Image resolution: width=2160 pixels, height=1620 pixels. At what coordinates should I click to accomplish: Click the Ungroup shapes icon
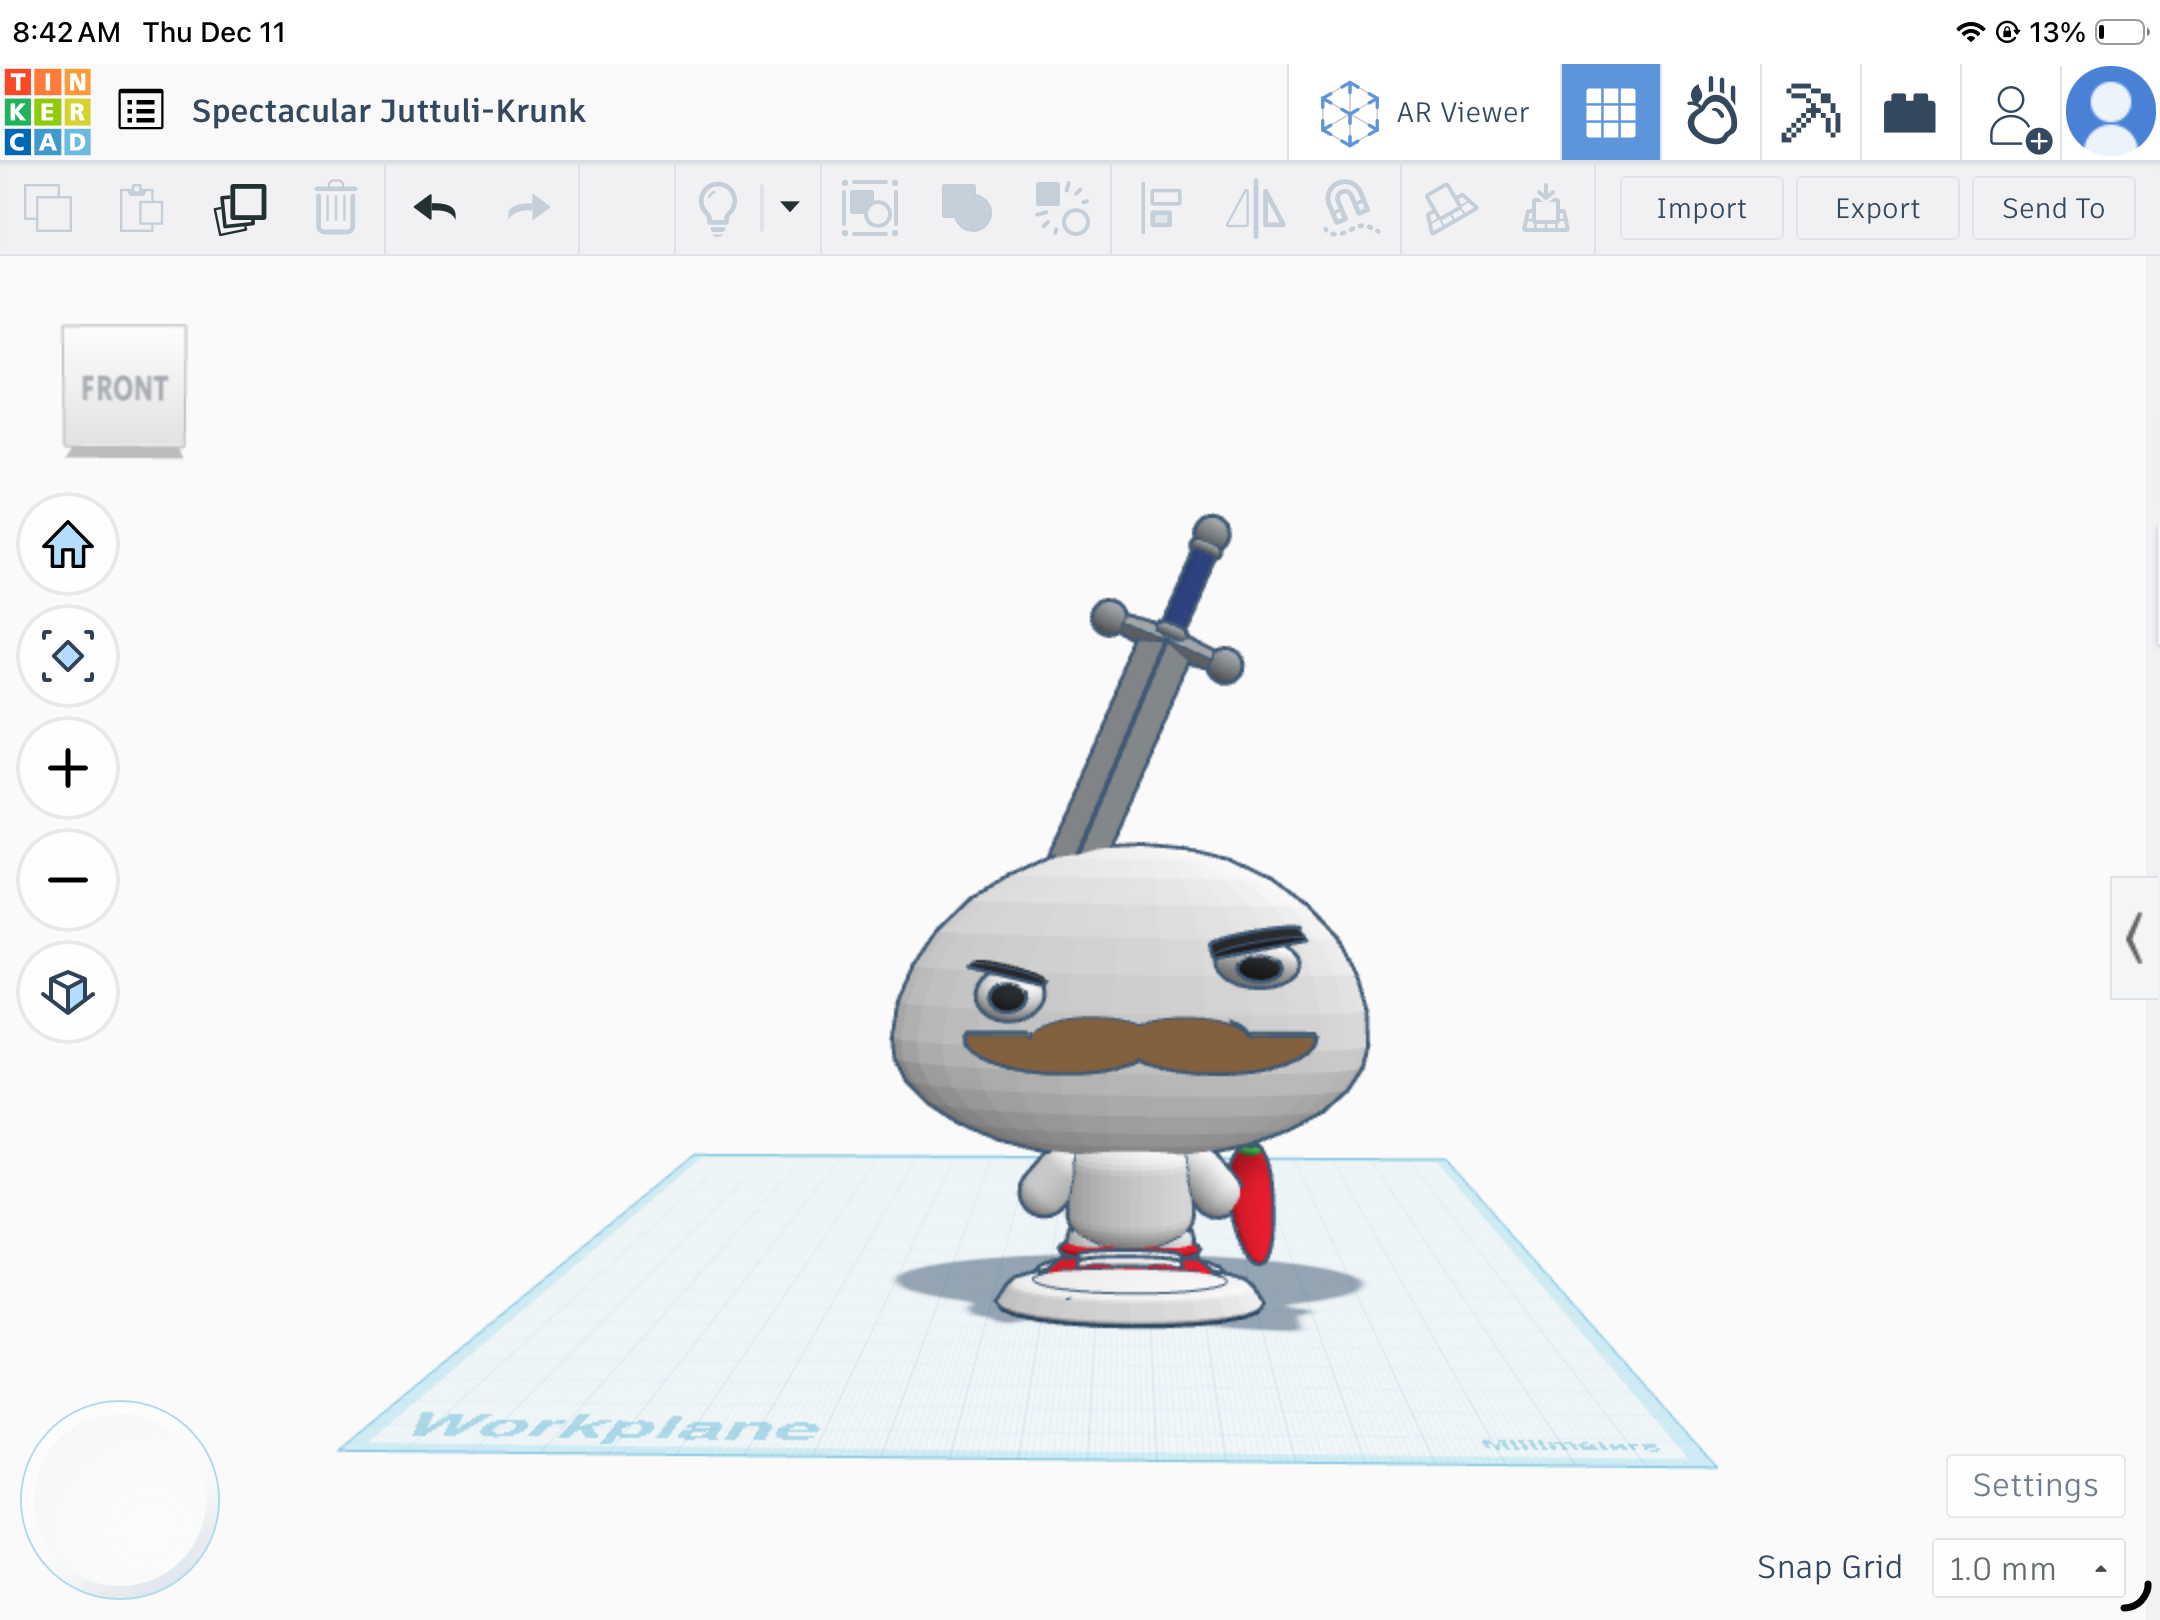(1061, 208)
